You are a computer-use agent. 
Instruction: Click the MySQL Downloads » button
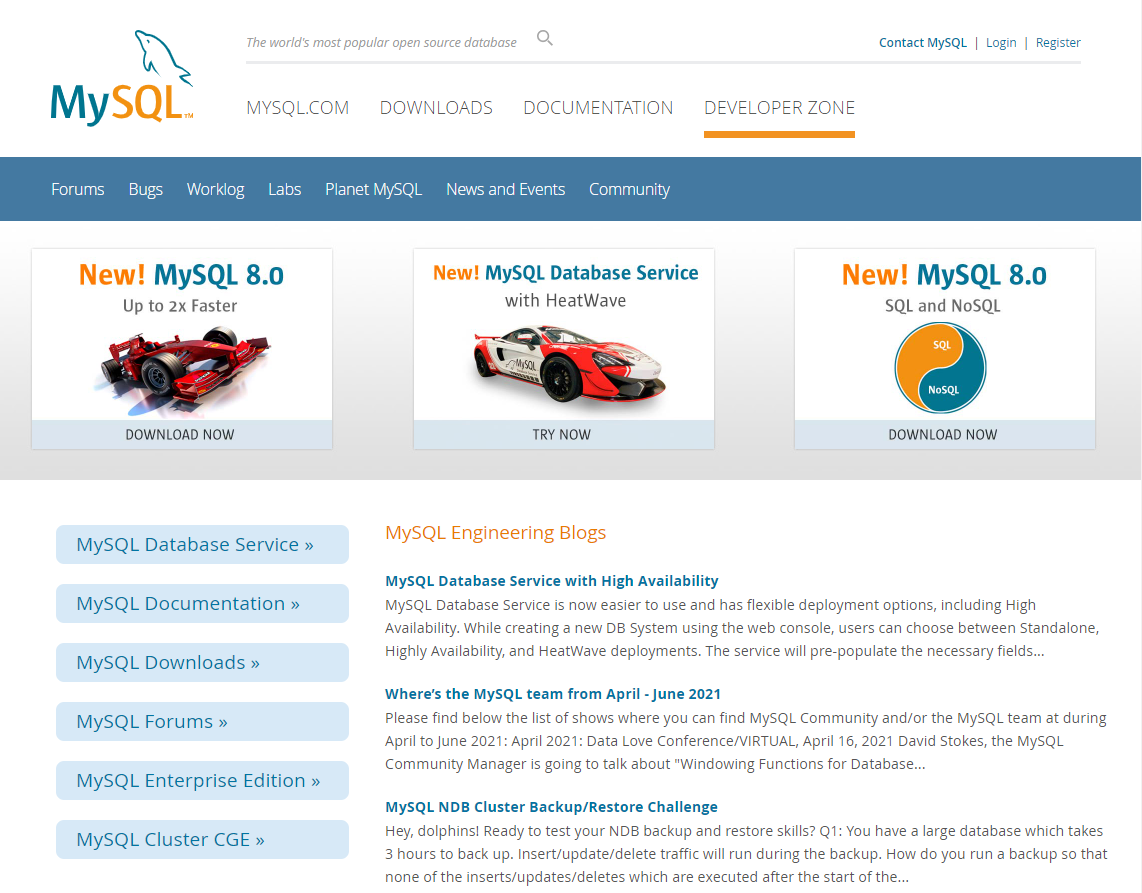click(202, 662)
